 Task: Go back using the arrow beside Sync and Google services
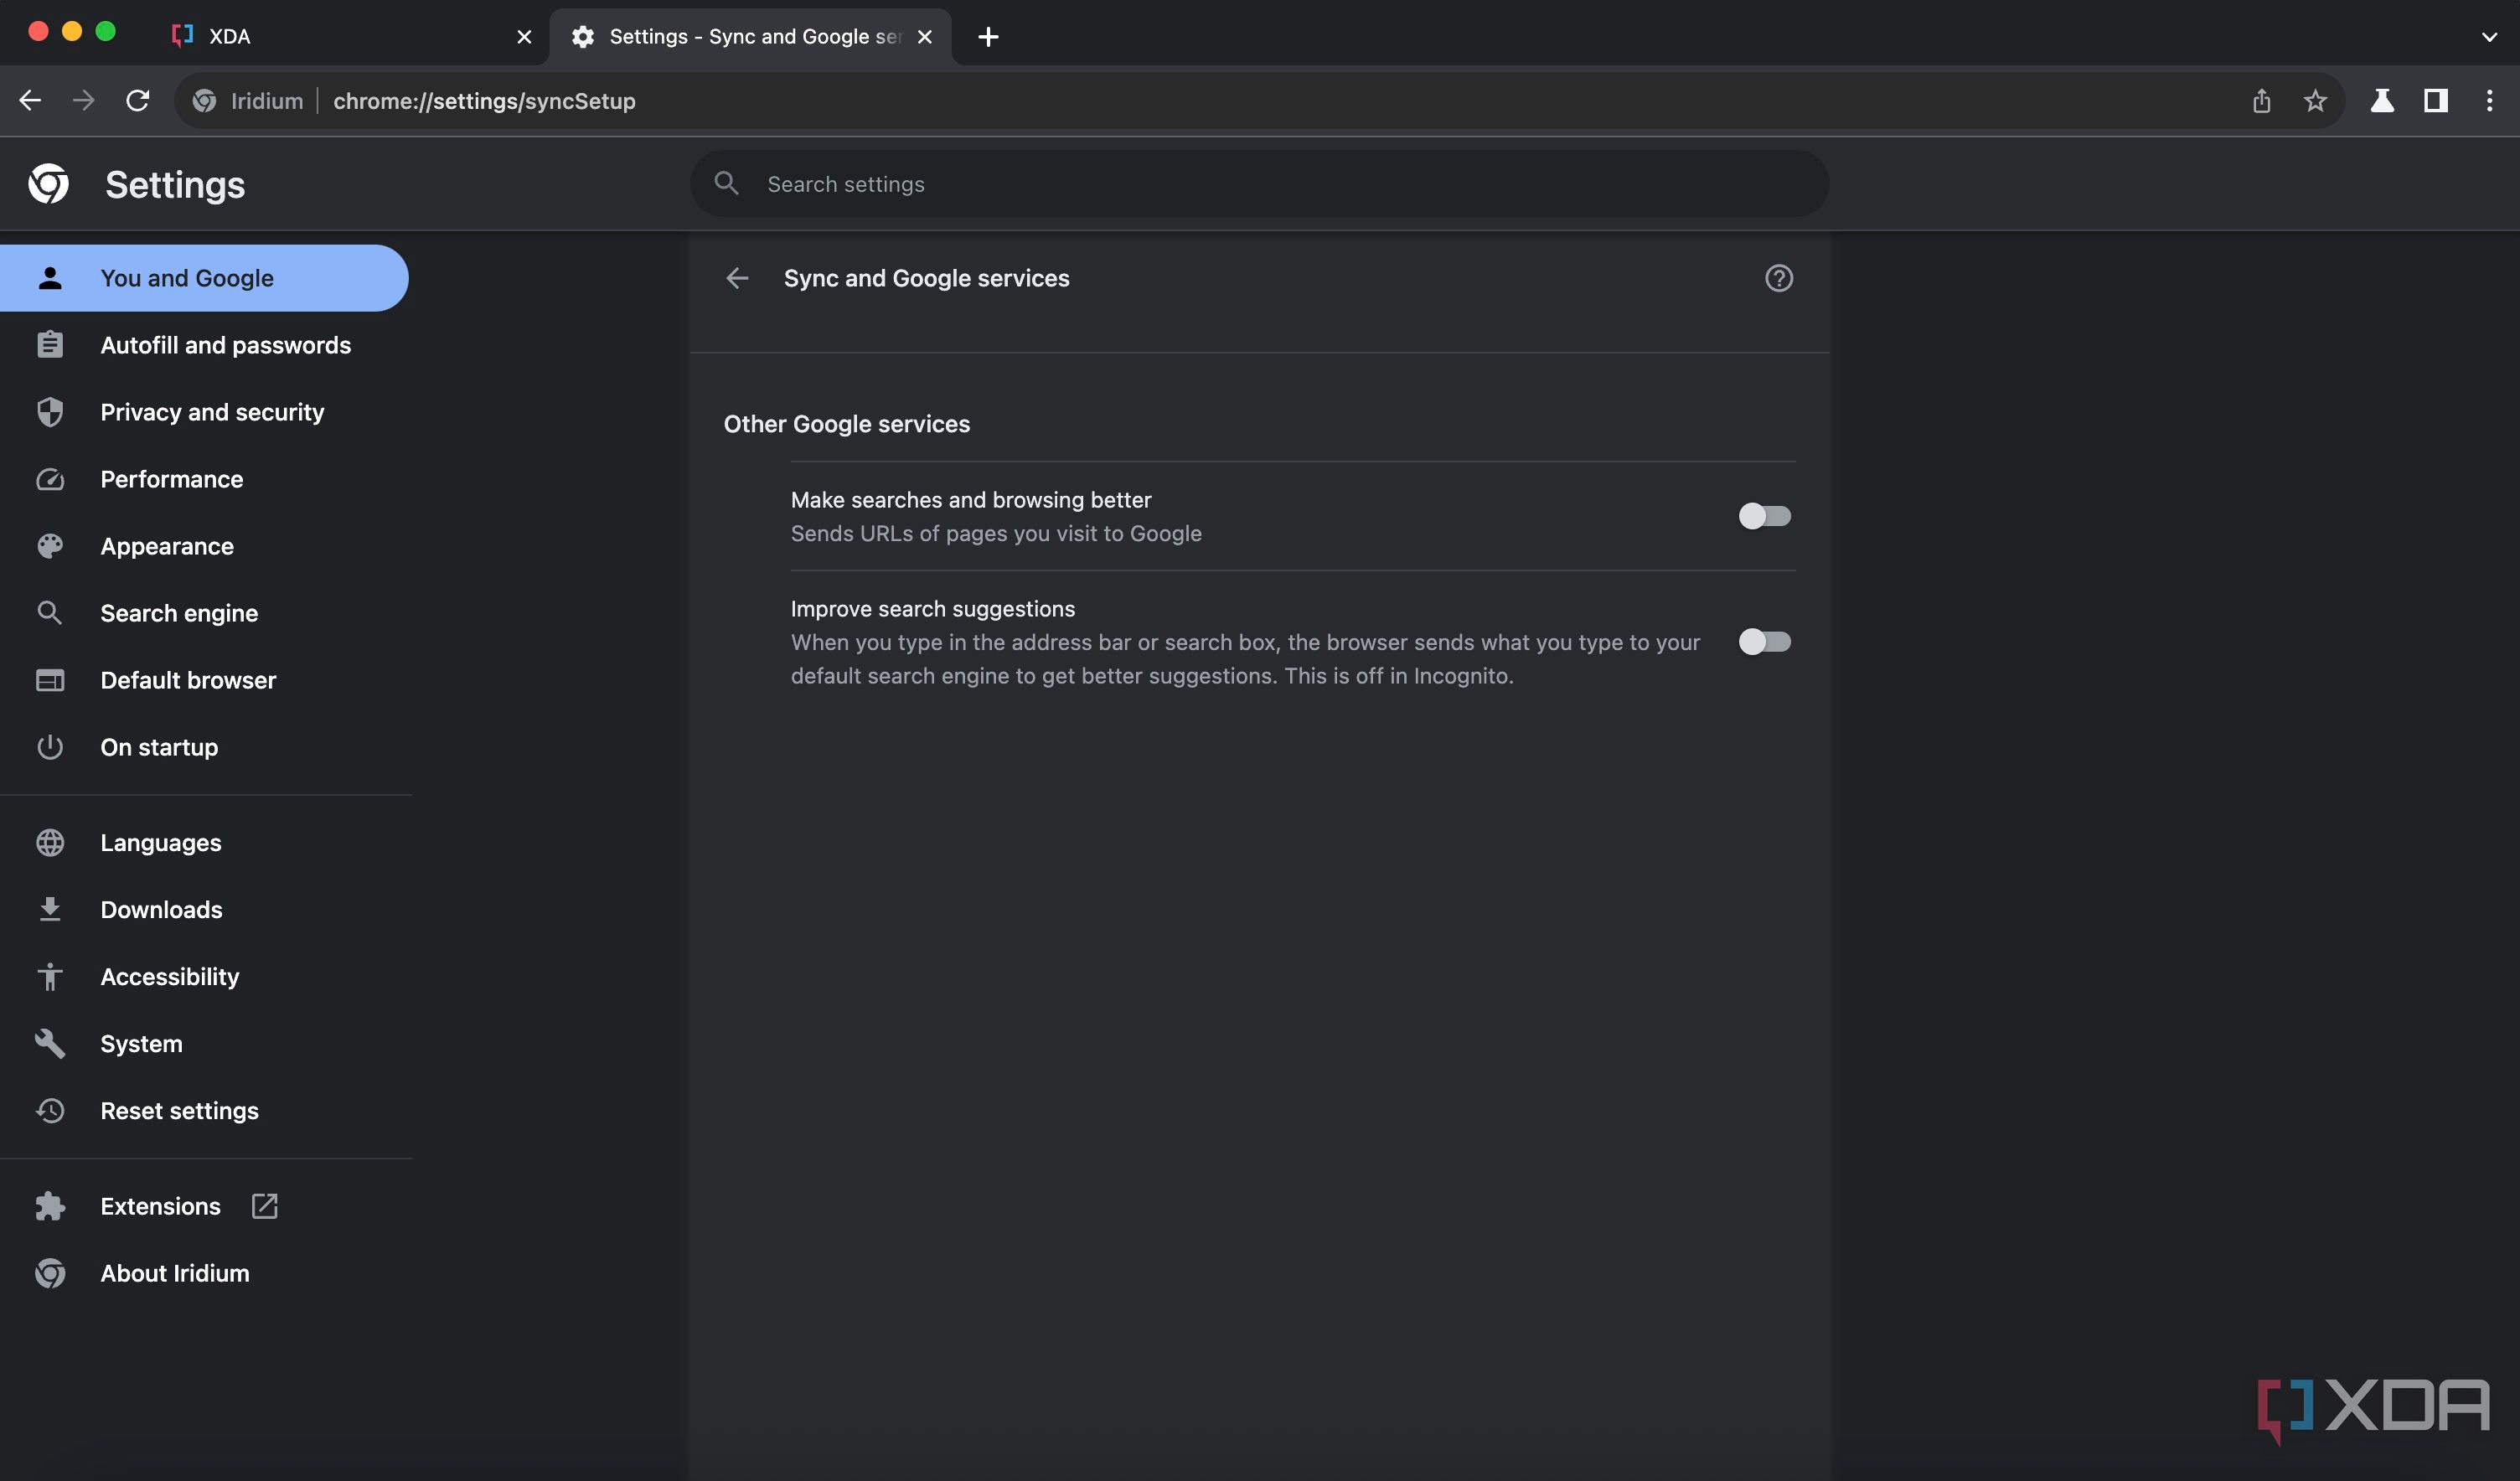[x=737, y=278]
